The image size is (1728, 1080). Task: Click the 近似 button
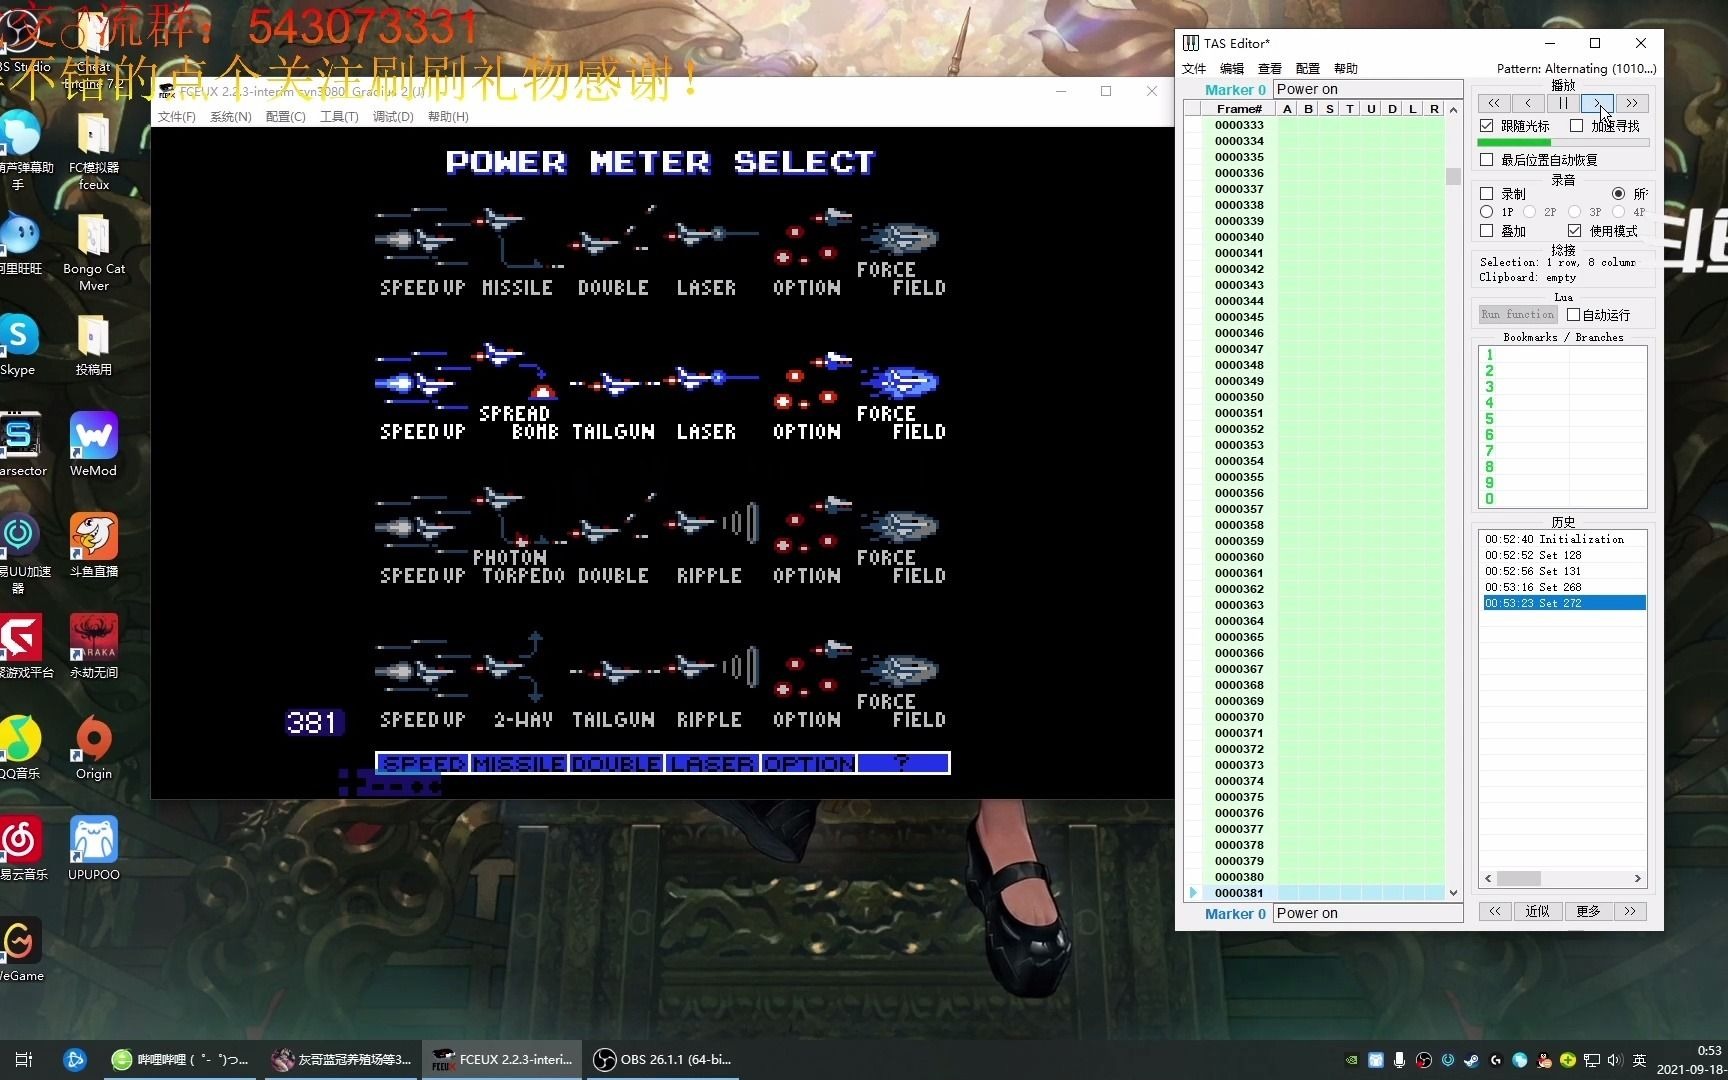pos(1537,911)
